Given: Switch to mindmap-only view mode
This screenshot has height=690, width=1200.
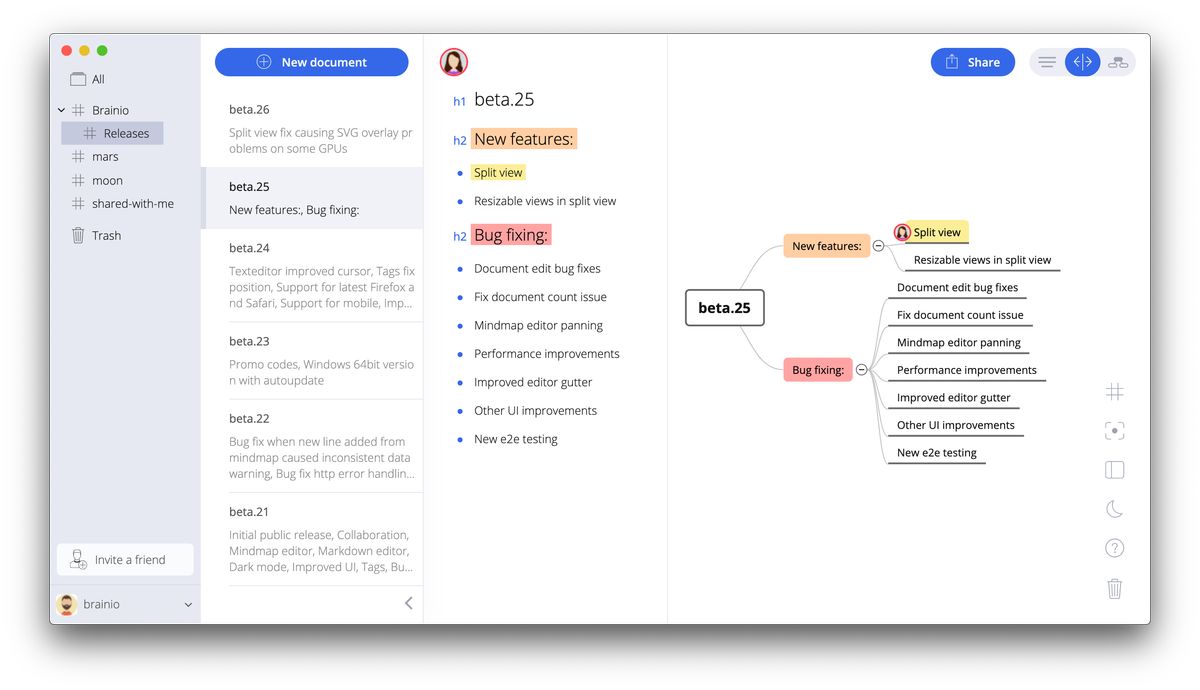Looking at the screenshot, I should (x=1118, y=62).
